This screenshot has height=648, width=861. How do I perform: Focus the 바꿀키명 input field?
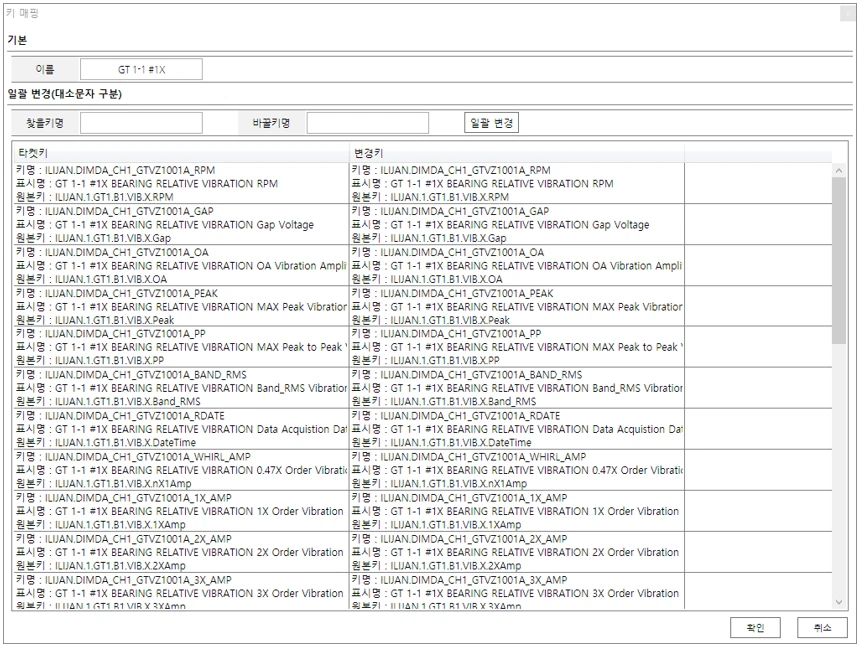coord(367,123)
